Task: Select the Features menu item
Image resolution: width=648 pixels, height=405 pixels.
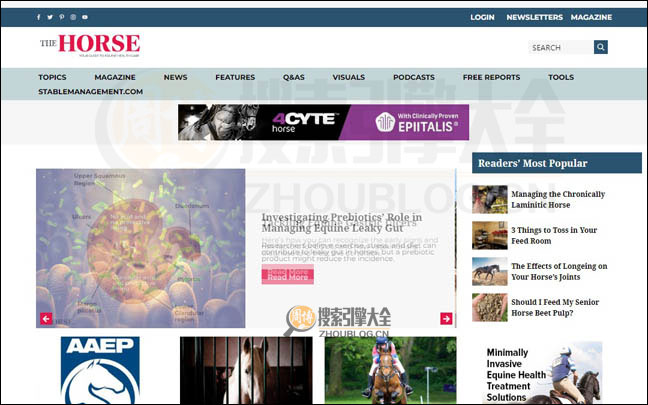Action: click(235, 77)
